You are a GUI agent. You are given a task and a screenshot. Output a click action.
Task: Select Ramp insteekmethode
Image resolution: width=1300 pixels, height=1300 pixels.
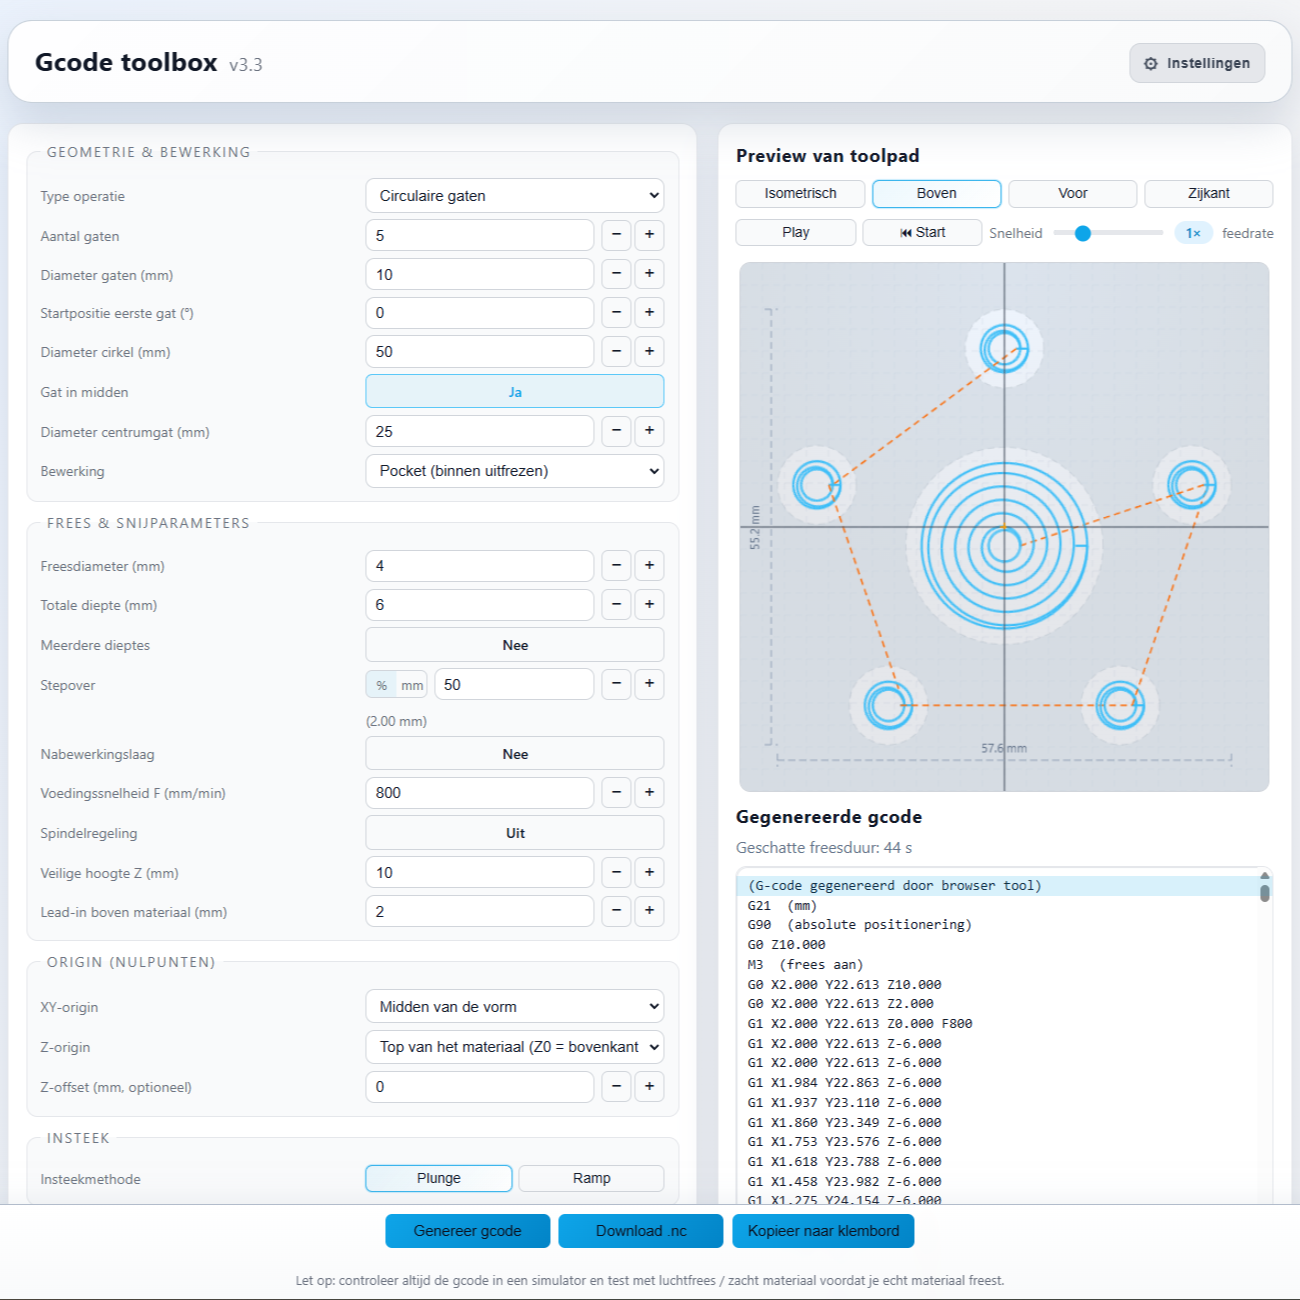click(592, 1178)
